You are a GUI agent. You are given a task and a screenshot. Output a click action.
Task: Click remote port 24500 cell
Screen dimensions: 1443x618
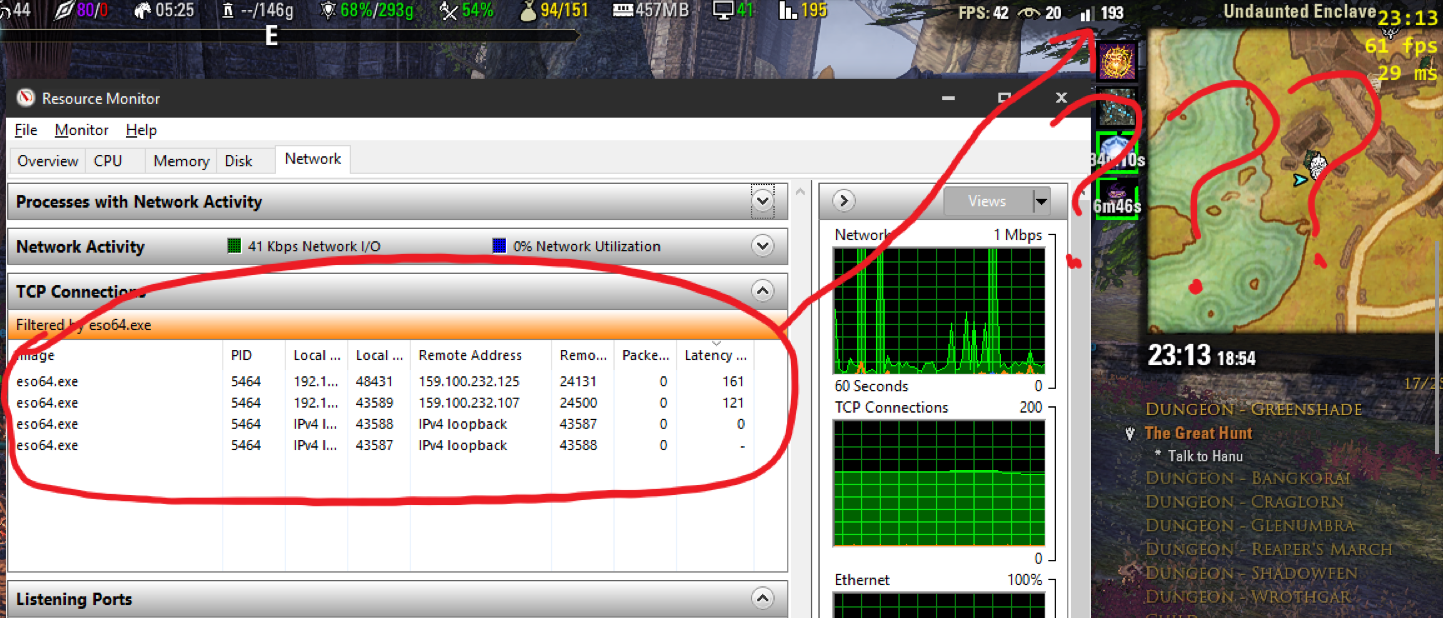(578, 403)
